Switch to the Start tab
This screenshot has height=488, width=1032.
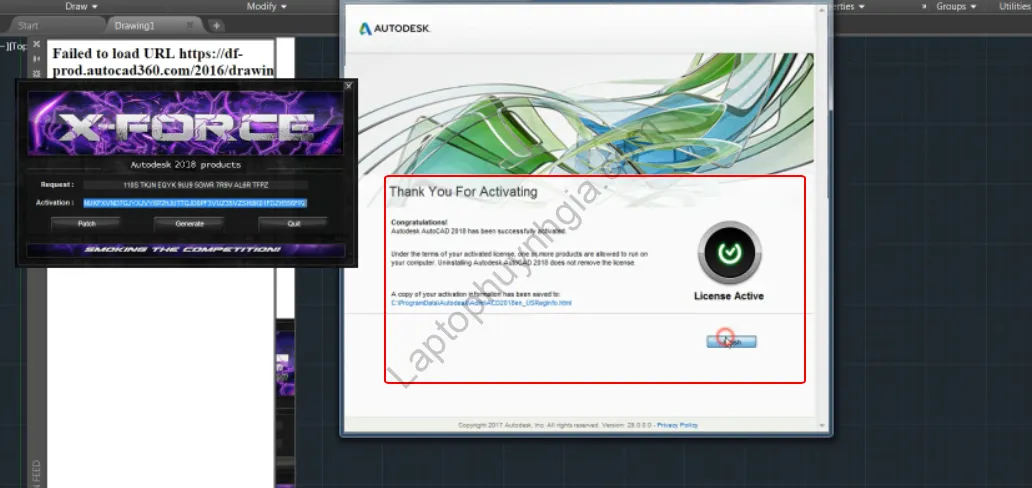click(30, 25)
